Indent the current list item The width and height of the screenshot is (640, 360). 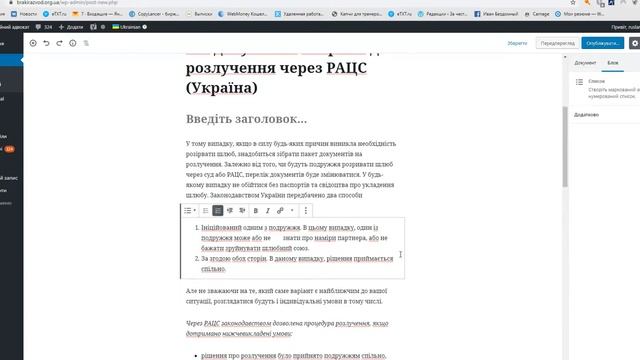(242, 211)
